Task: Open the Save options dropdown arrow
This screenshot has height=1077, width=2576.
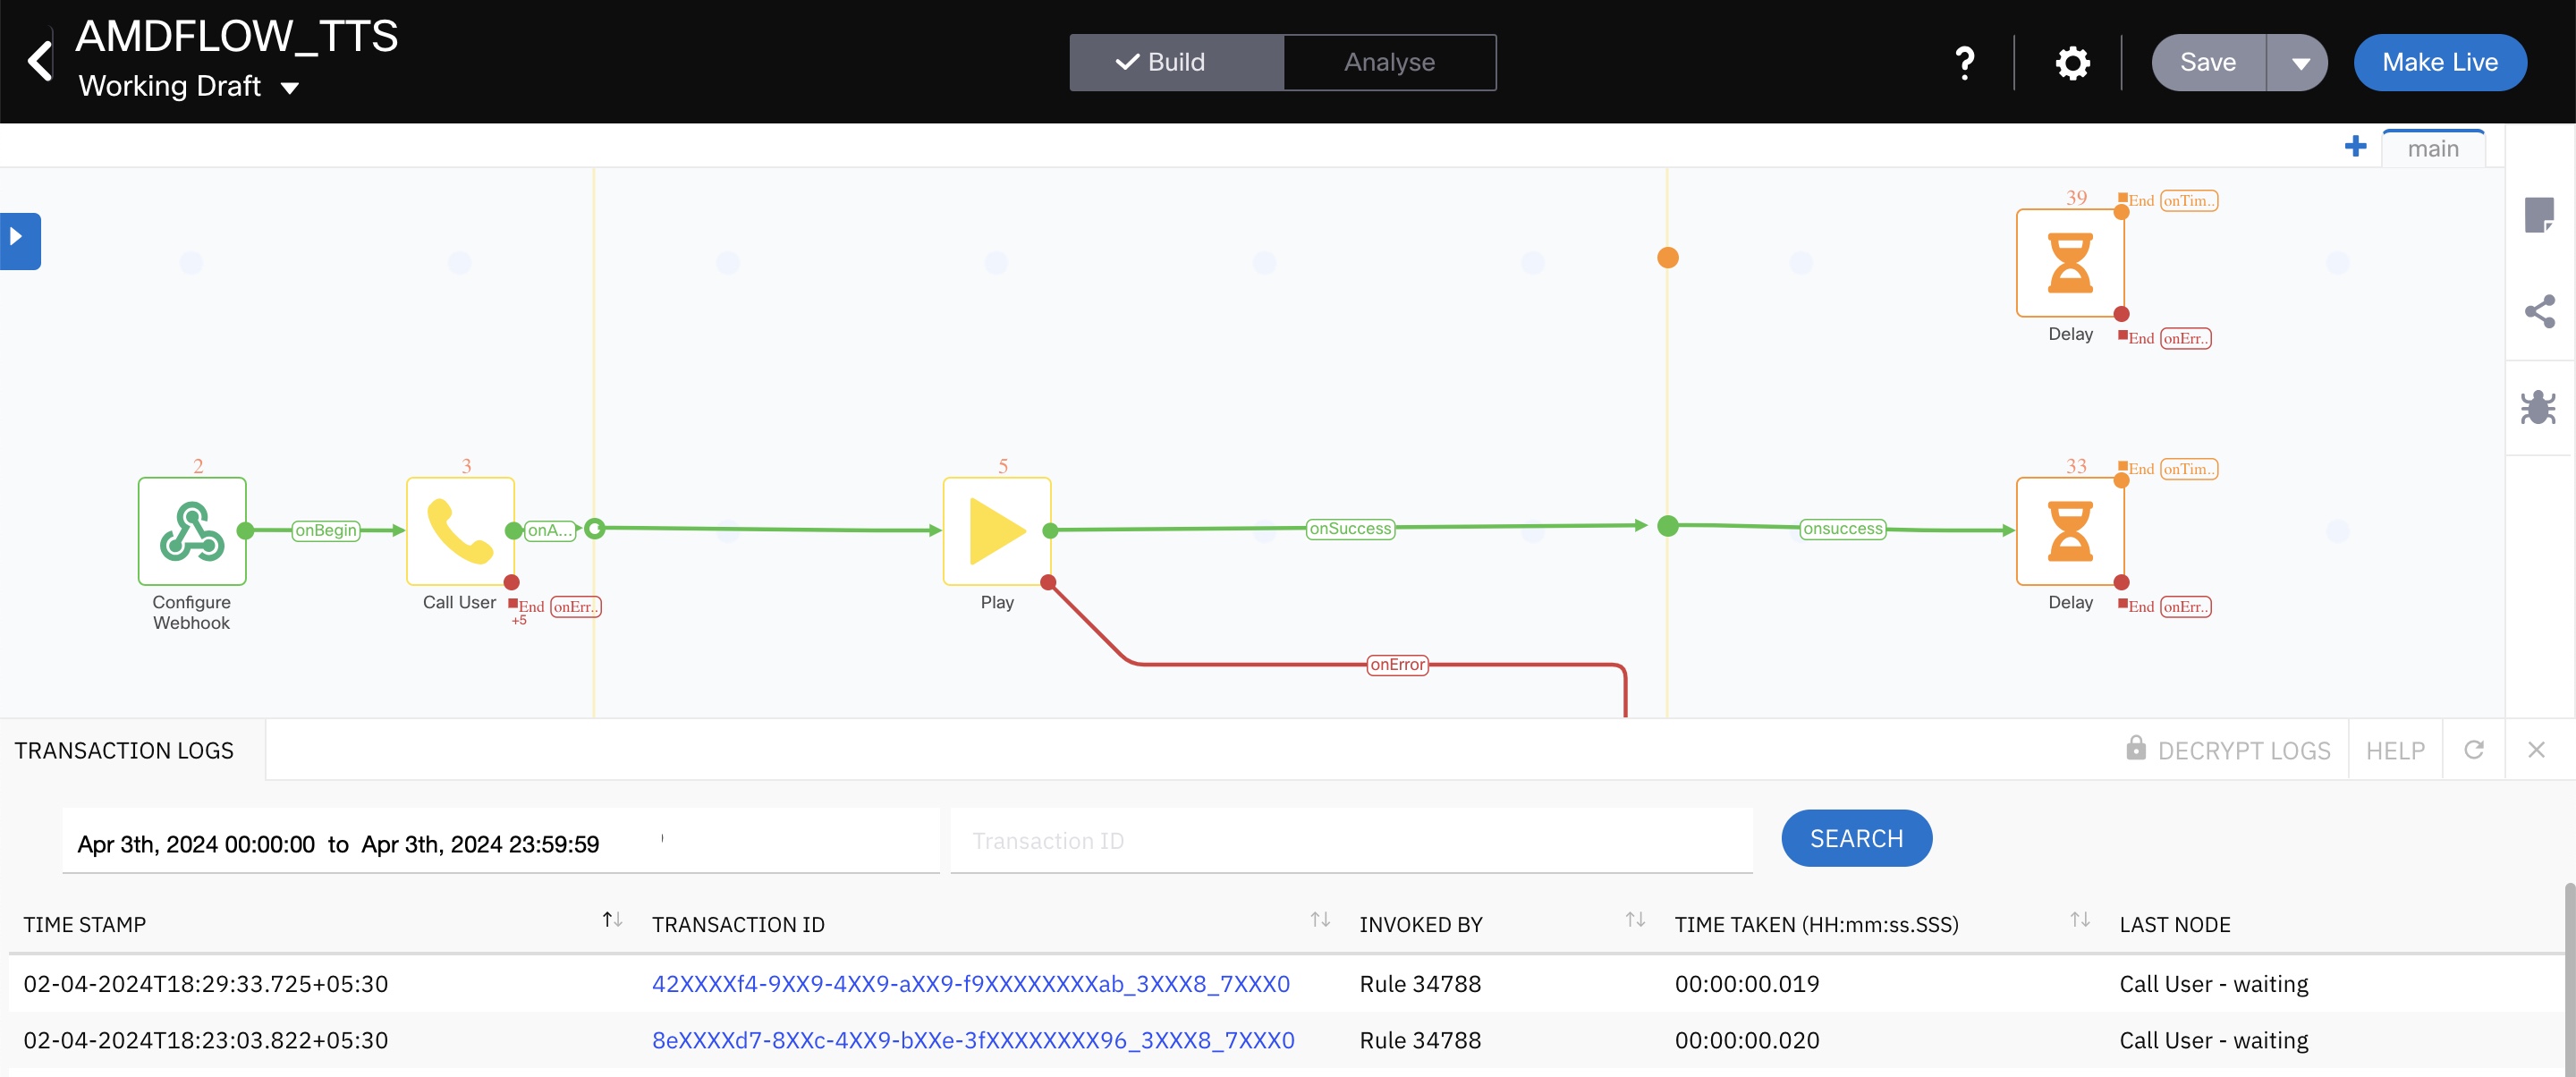Action: pyautogui.click(x=2299, y=63)
